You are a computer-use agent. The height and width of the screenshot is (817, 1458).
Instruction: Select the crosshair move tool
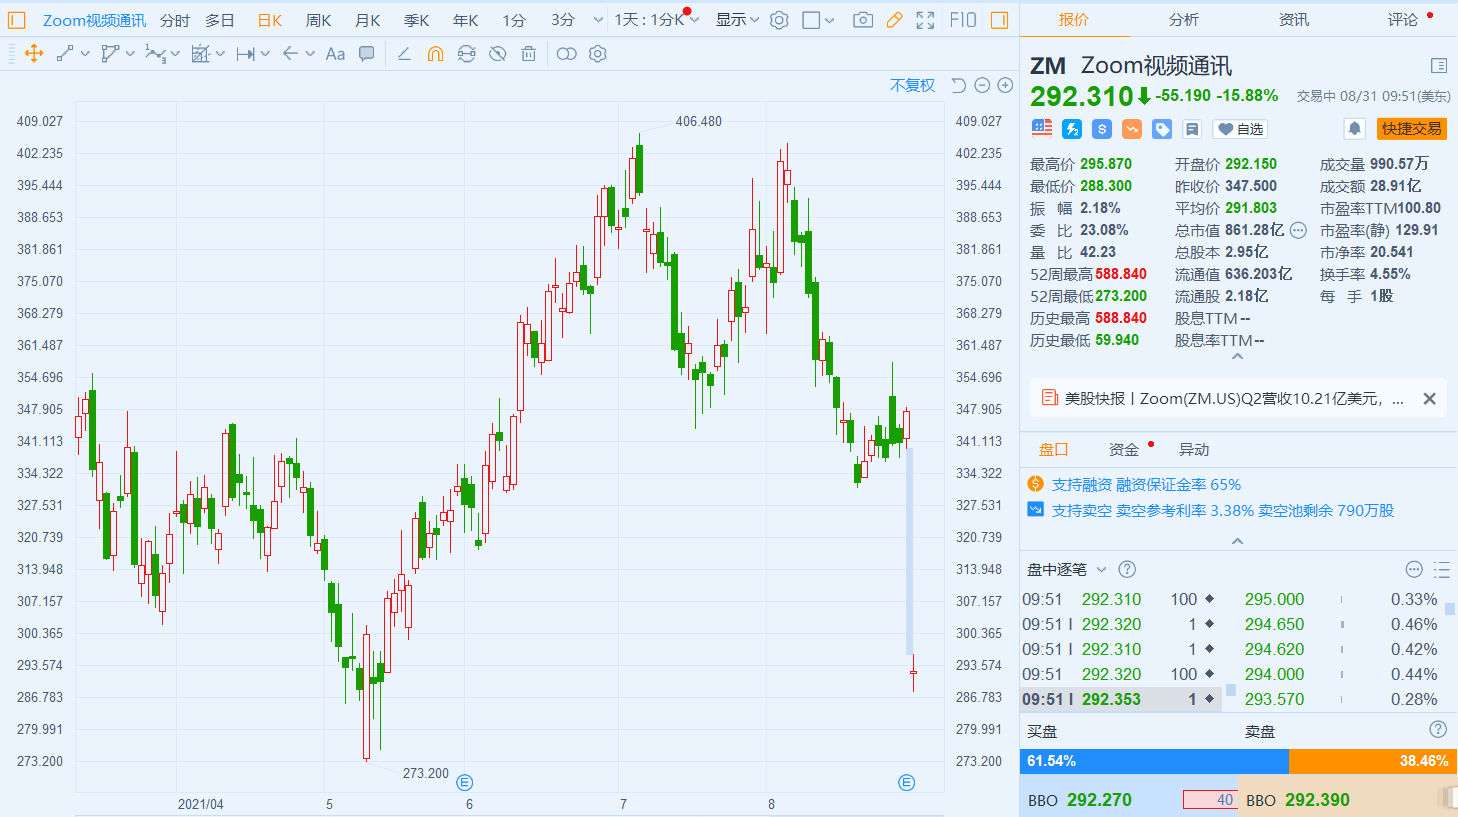[34, 54]
